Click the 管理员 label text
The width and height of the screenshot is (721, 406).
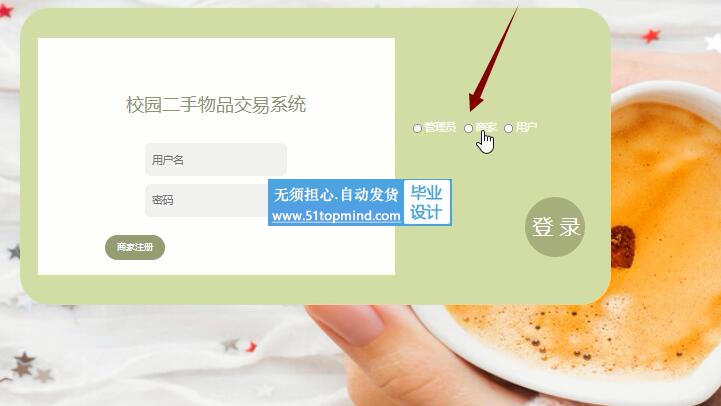click(440, 127)
